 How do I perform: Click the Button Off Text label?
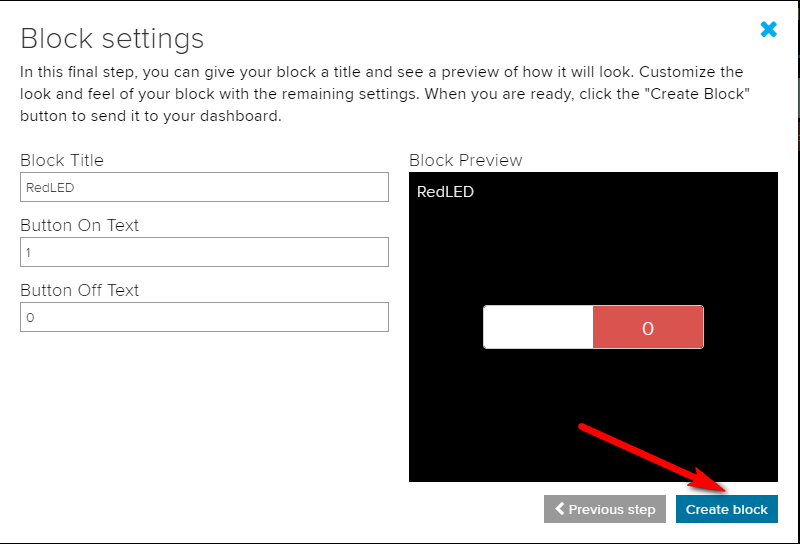click(80, 290)
